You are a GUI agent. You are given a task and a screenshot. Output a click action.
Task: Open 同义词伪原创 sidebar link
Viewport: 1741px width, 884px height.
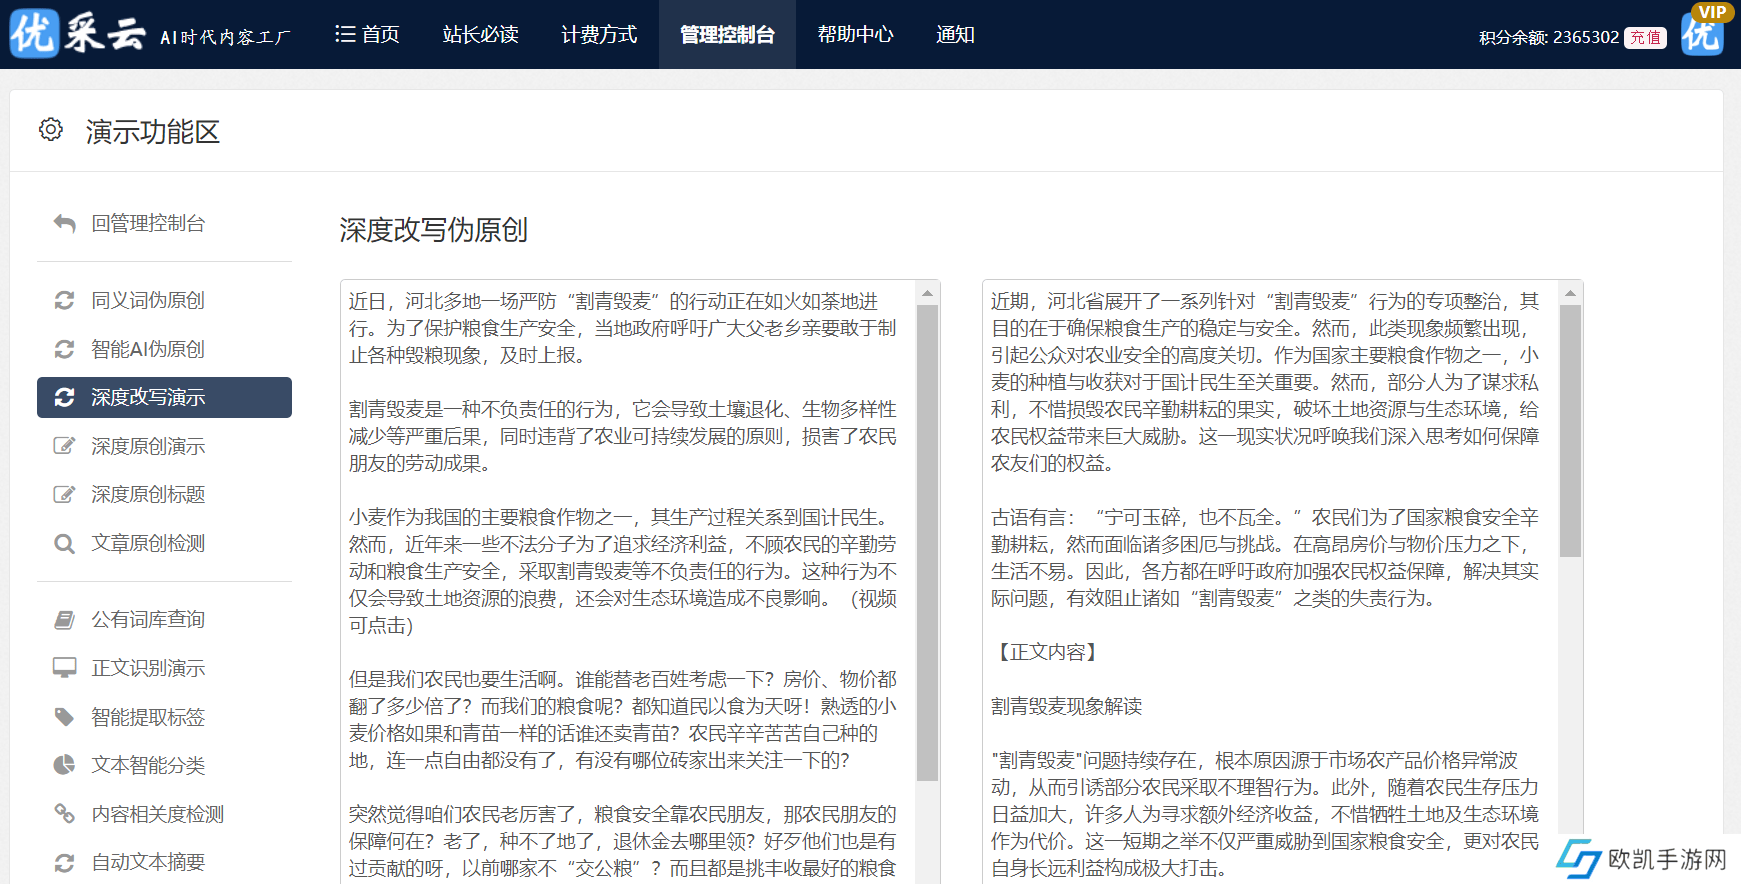148,300
